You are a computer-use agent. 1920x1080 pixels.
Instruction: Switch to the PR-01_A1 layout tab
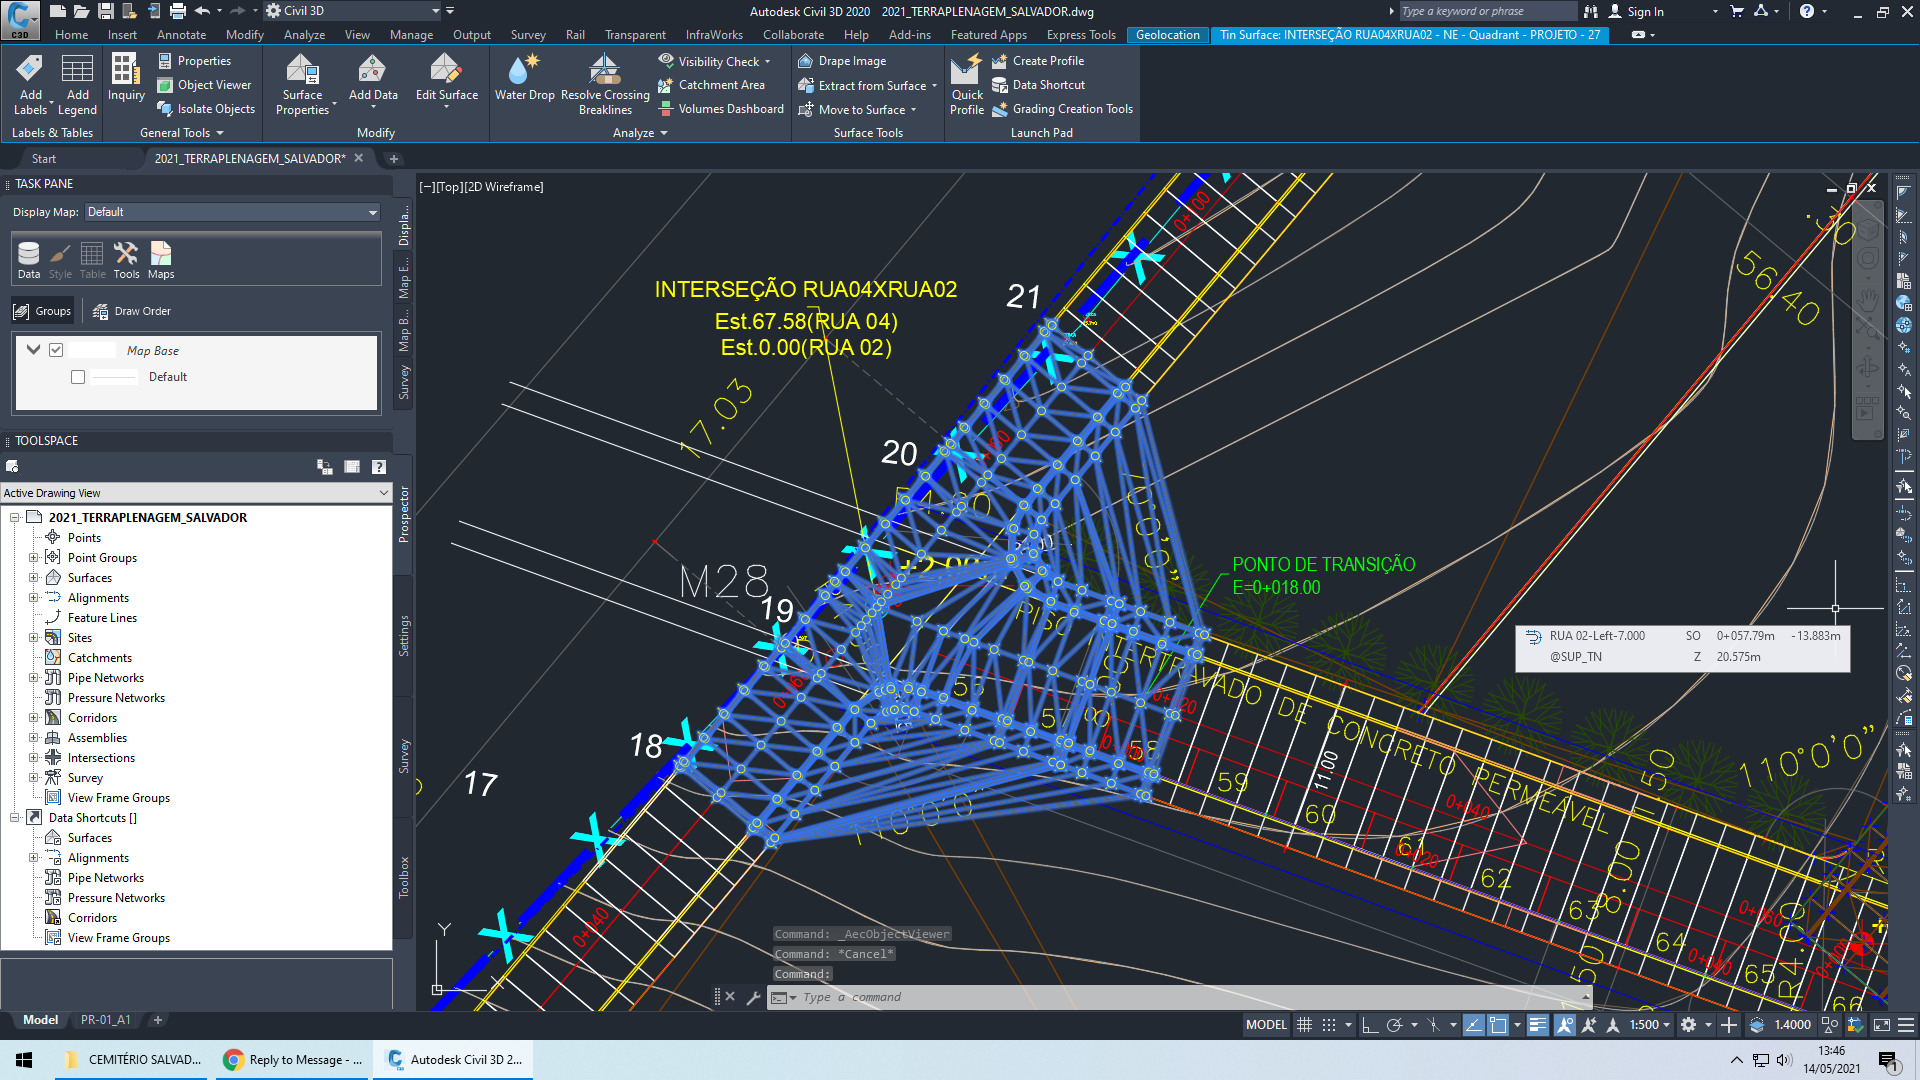[x=105, y=1020]
